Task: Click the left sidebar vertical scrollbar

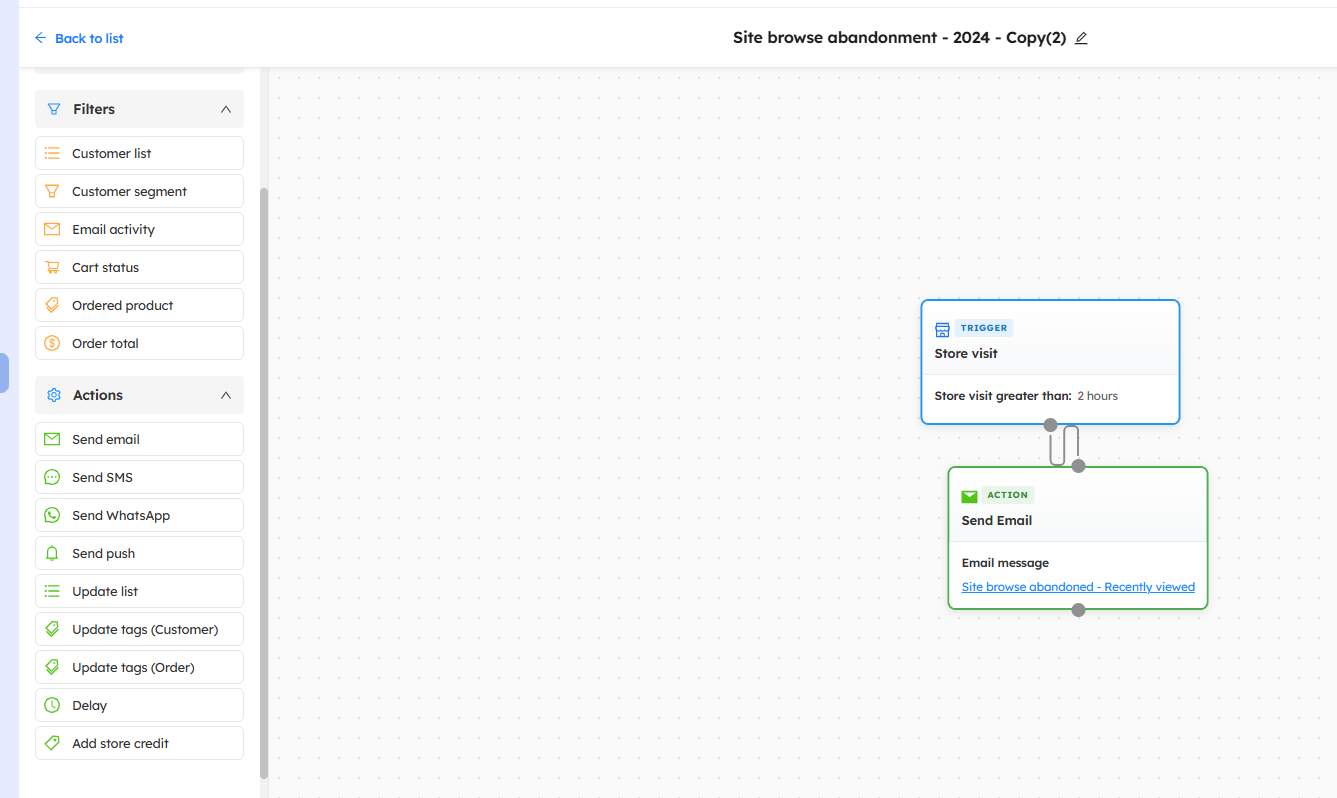Action: point(264,480)
